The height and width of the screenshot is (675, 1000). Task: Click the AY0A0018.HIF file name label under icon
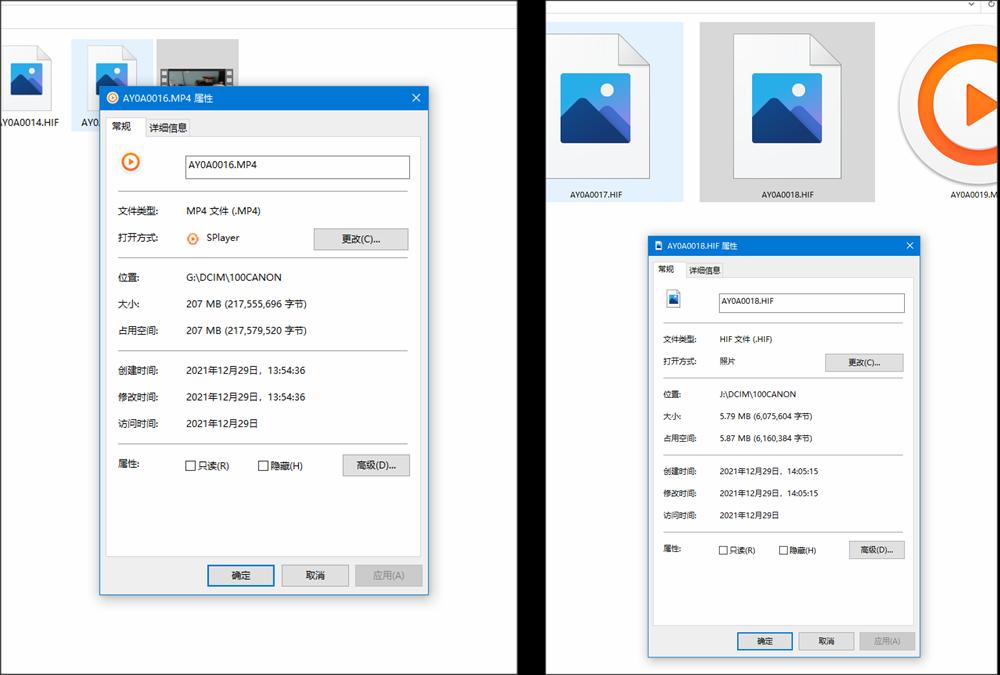[788, 195]
